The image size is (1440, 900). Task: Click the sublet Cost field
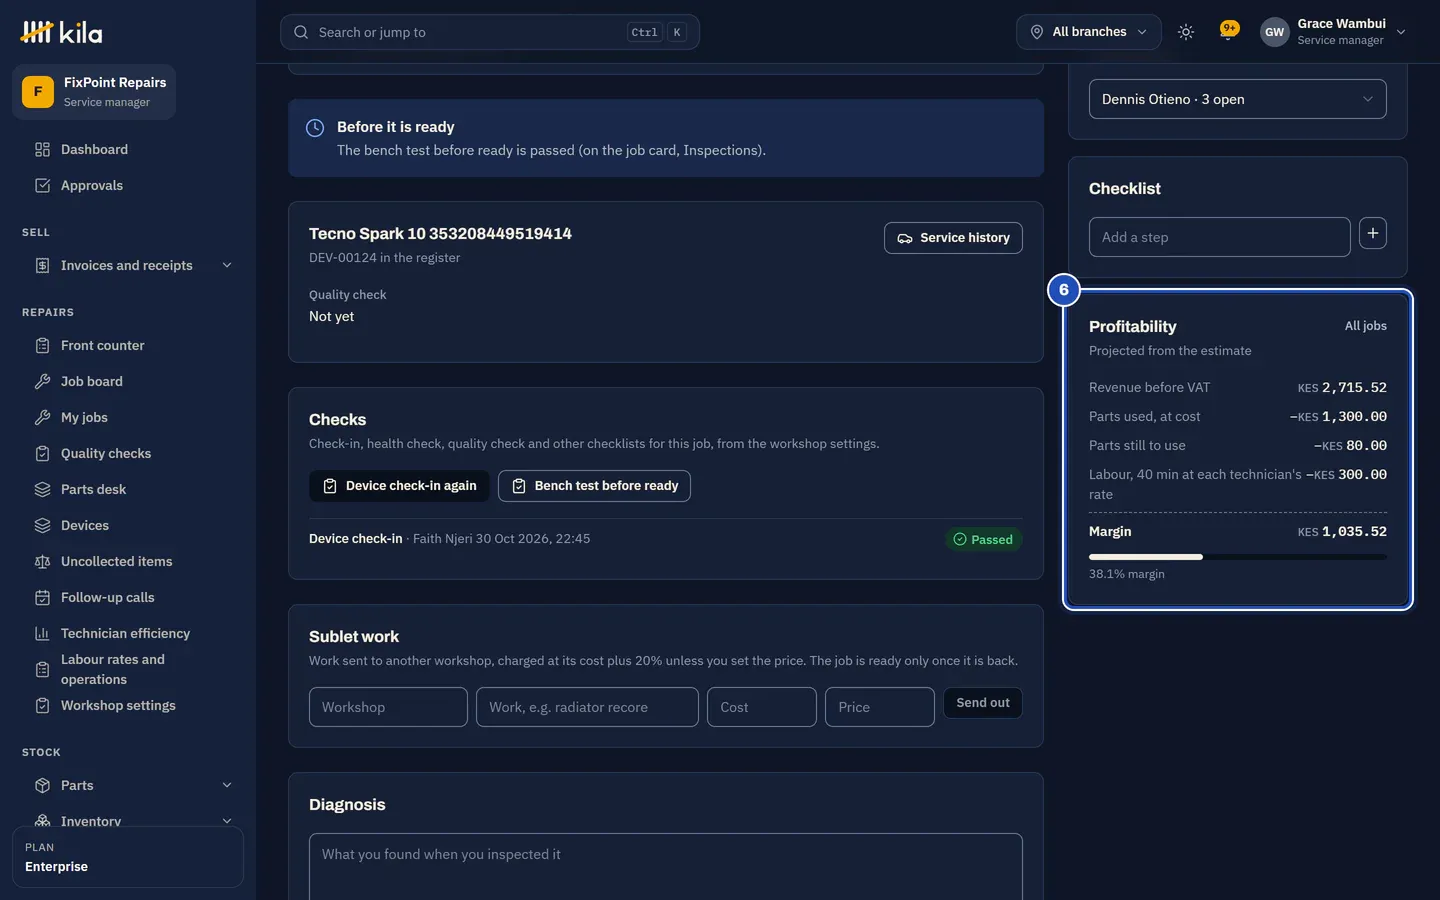pyautogui.click(x=762, y=707)
